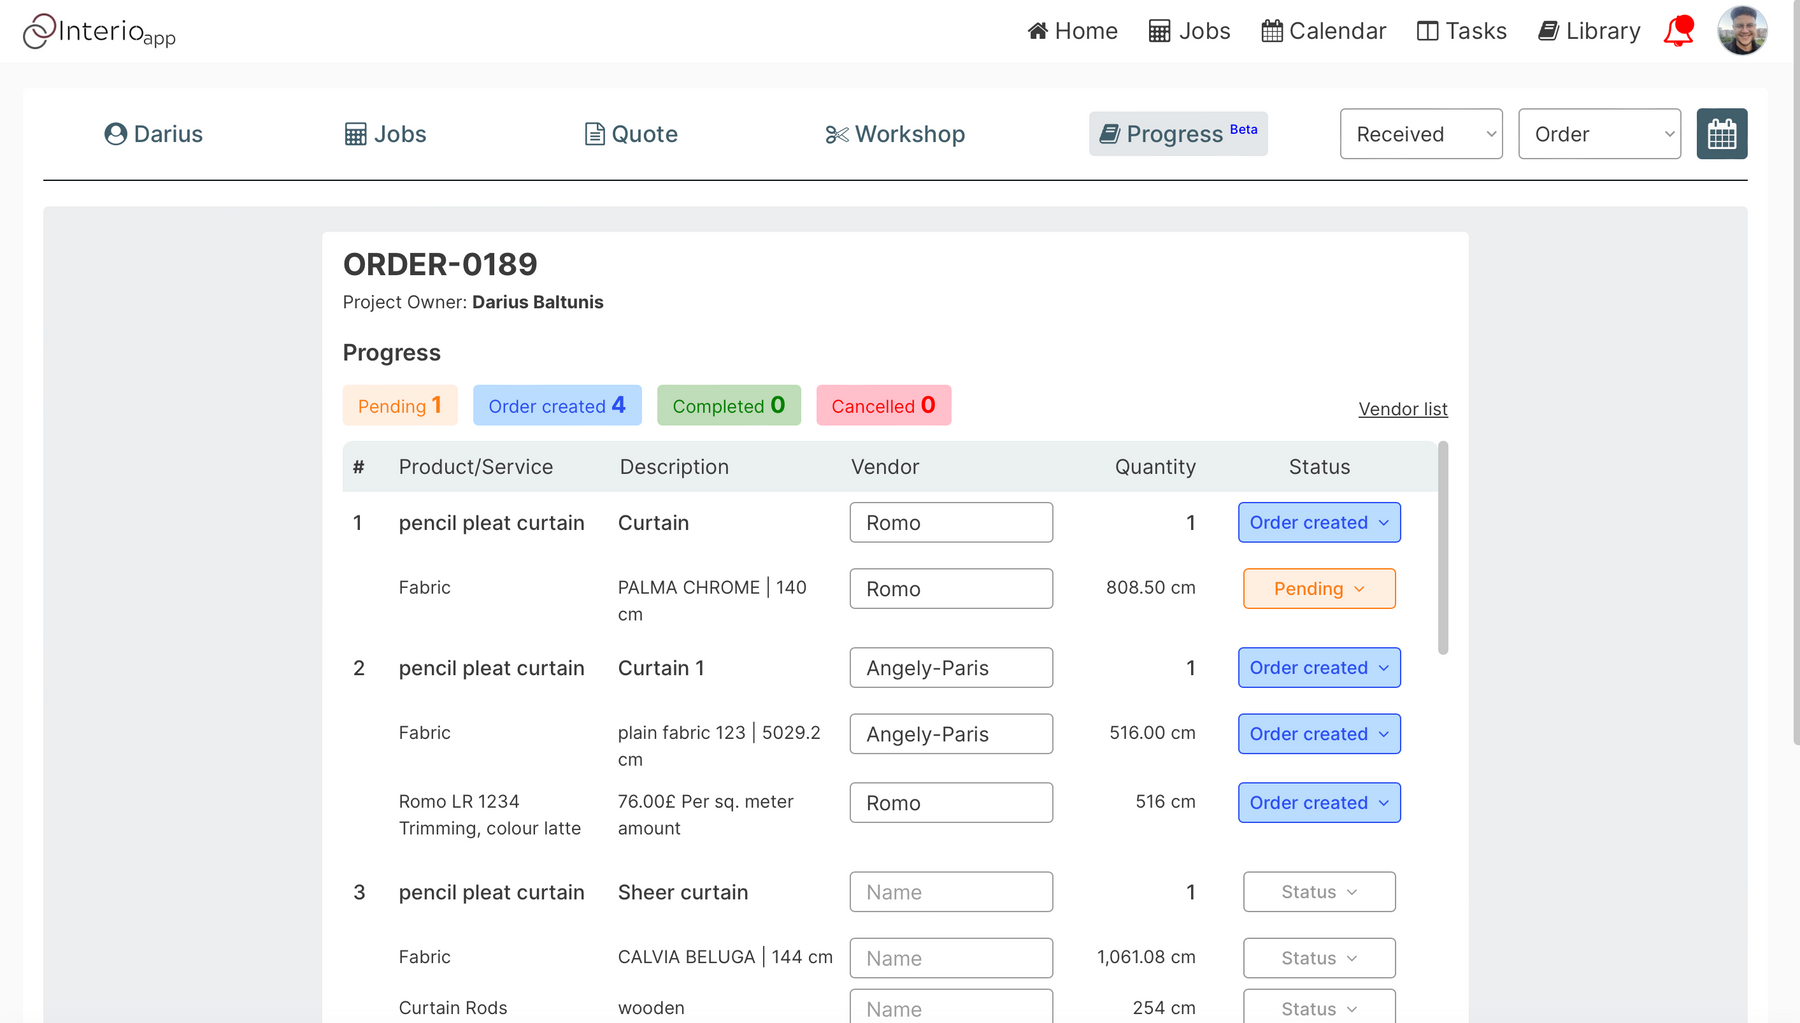The height and width of the screenshot is (1023, 1800).
Task: Click the Status column header
Action: (1319, 467)
